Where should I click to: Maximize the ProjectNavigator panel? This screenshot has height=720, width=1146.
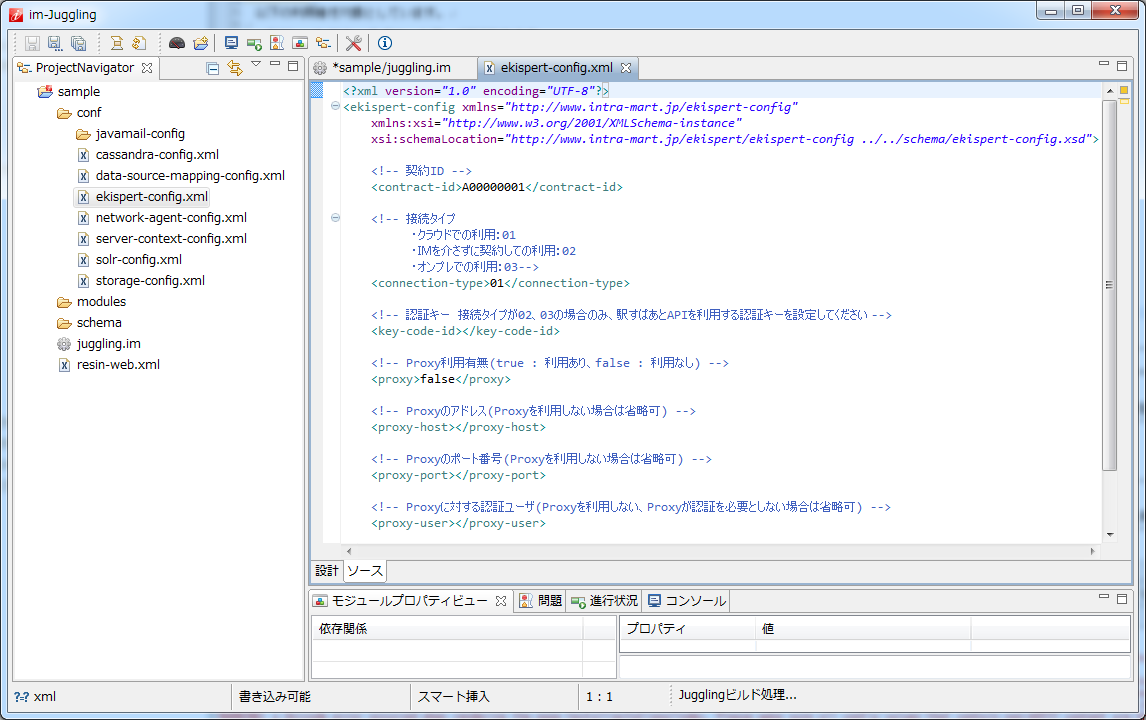293,66
